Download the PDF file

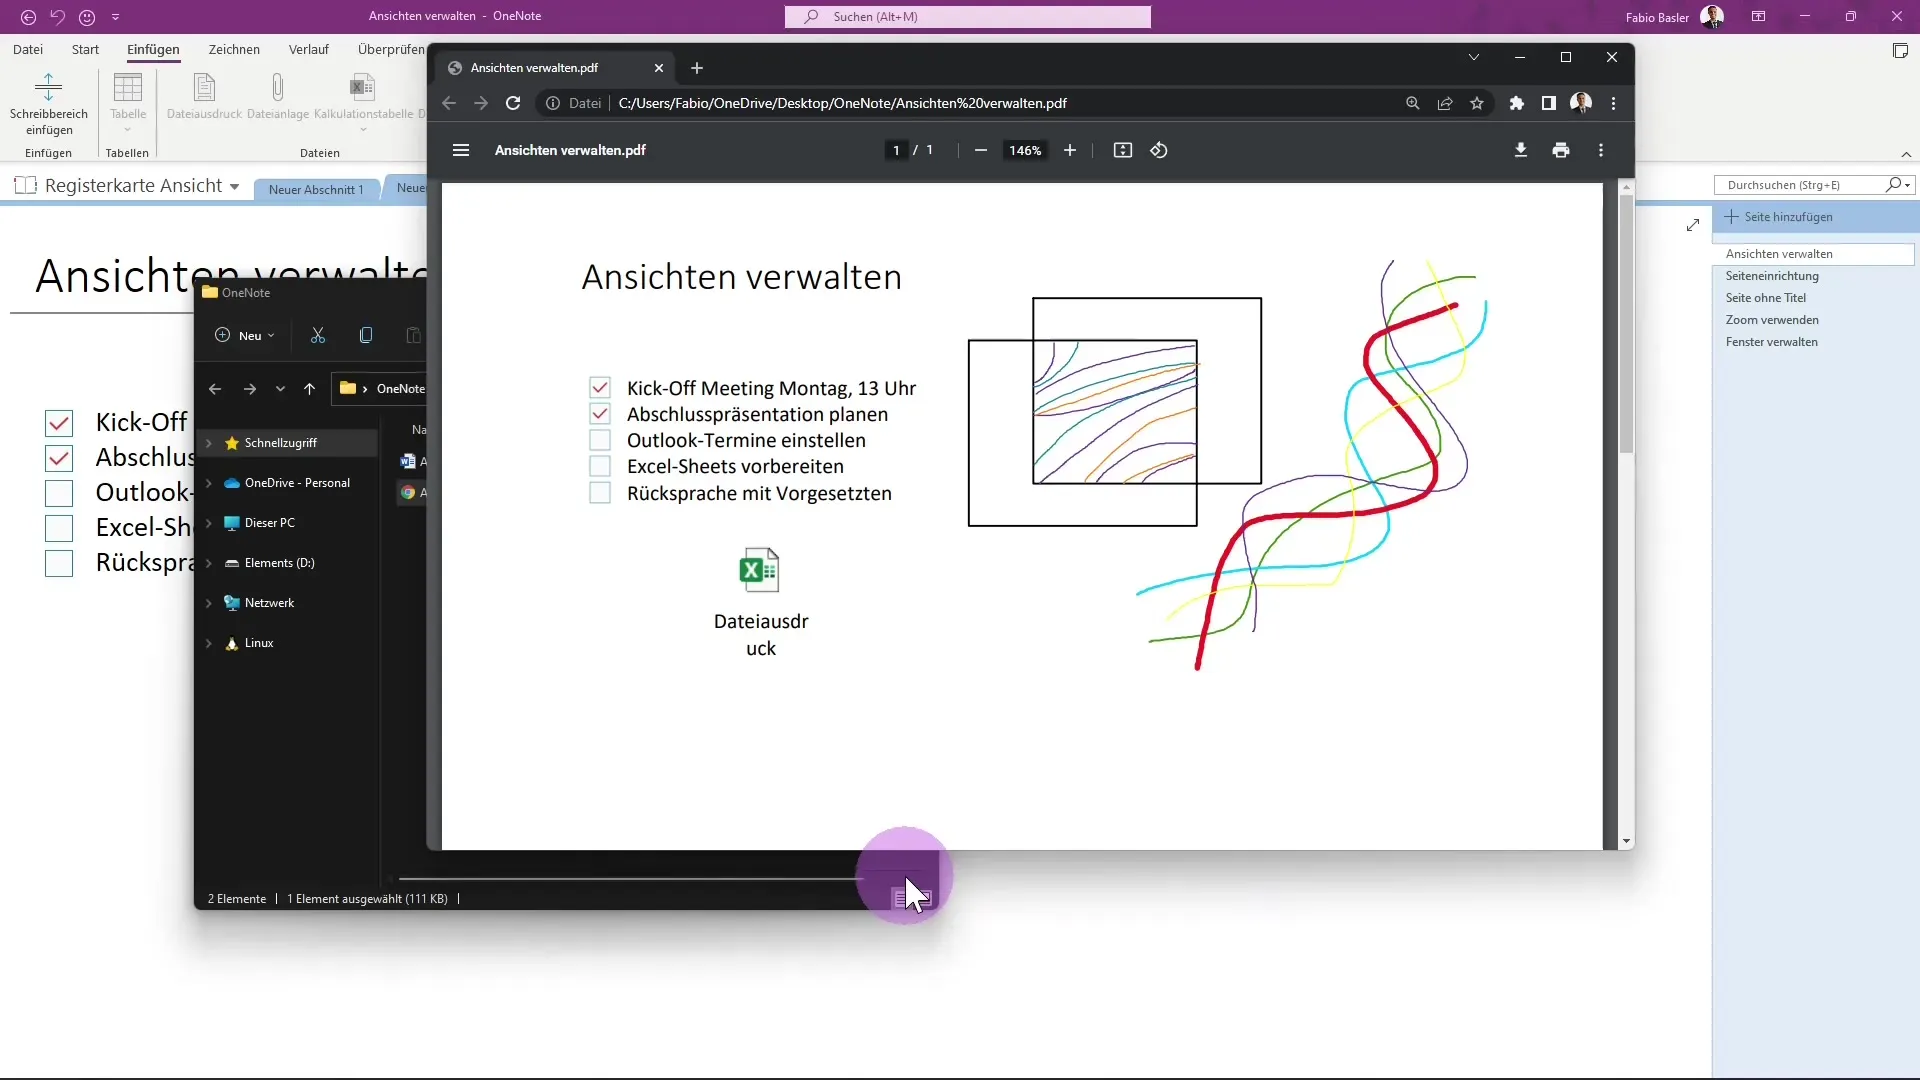1521,150
